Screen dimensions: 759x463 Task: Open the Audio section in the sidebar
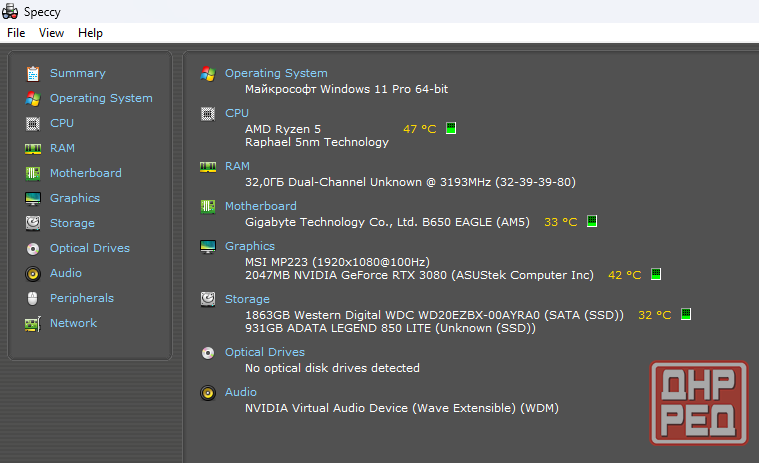[x=66, y=273]
